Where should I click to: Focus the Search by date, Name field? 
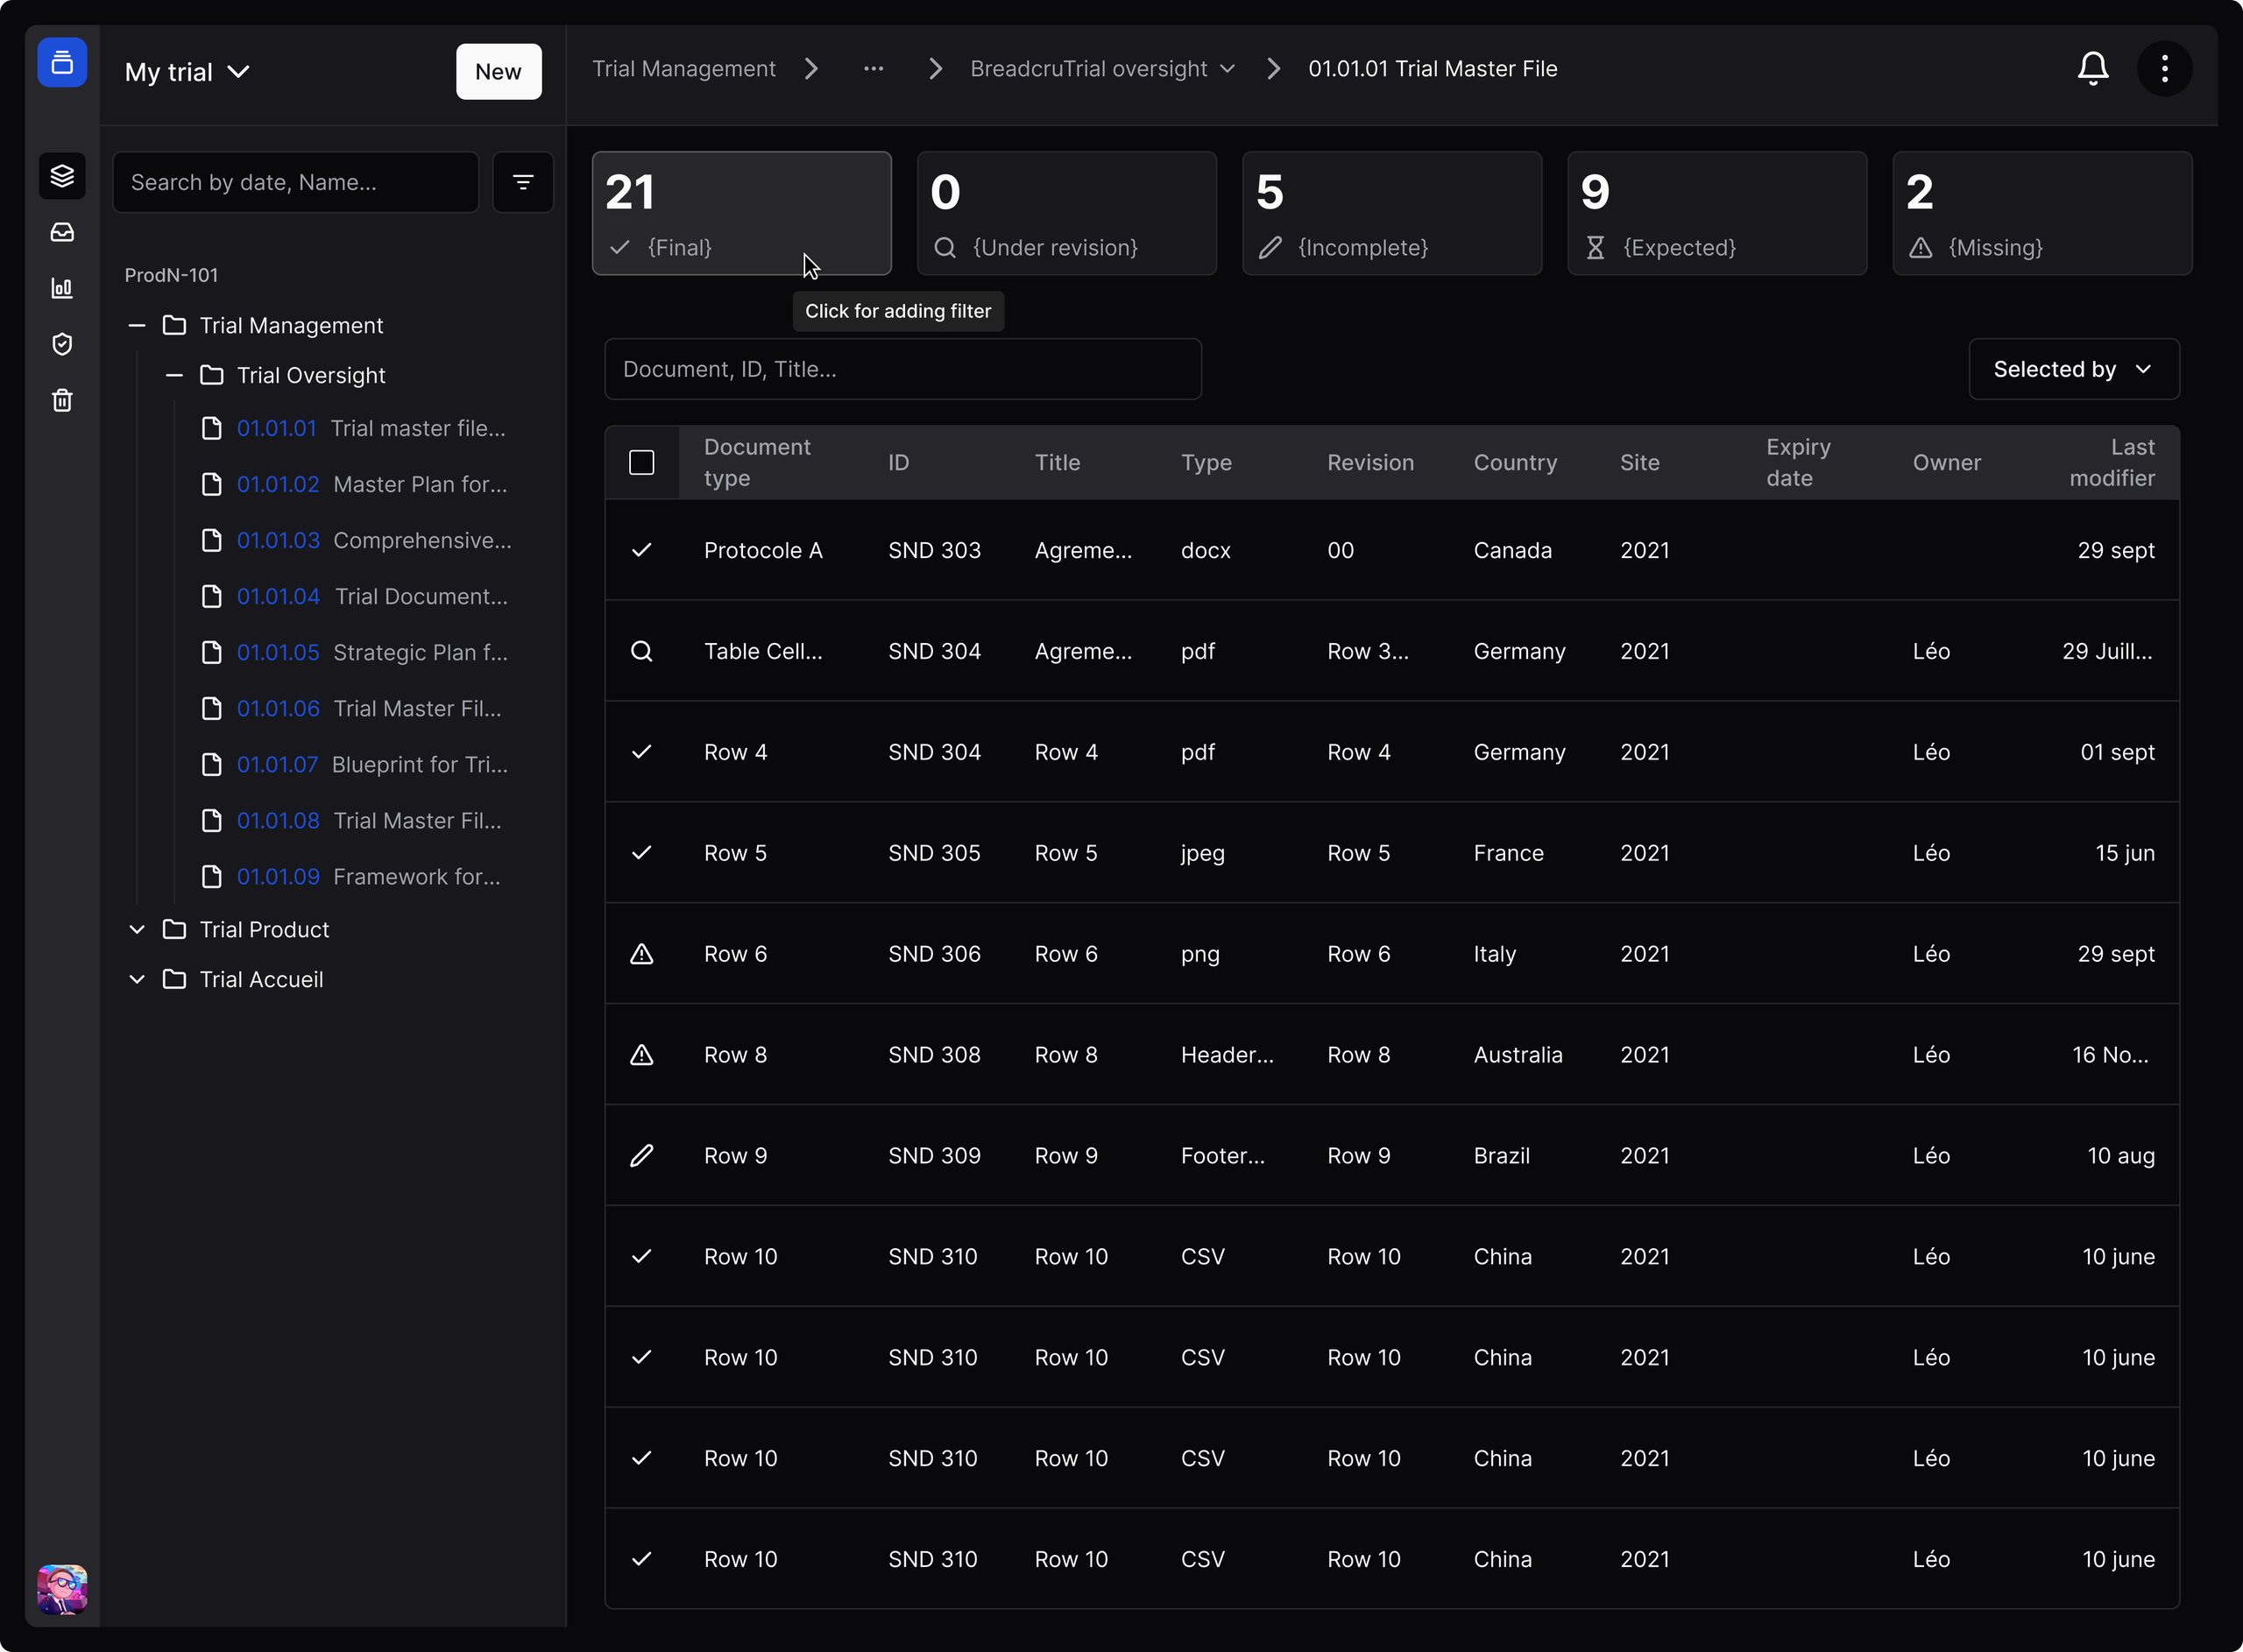295,182
